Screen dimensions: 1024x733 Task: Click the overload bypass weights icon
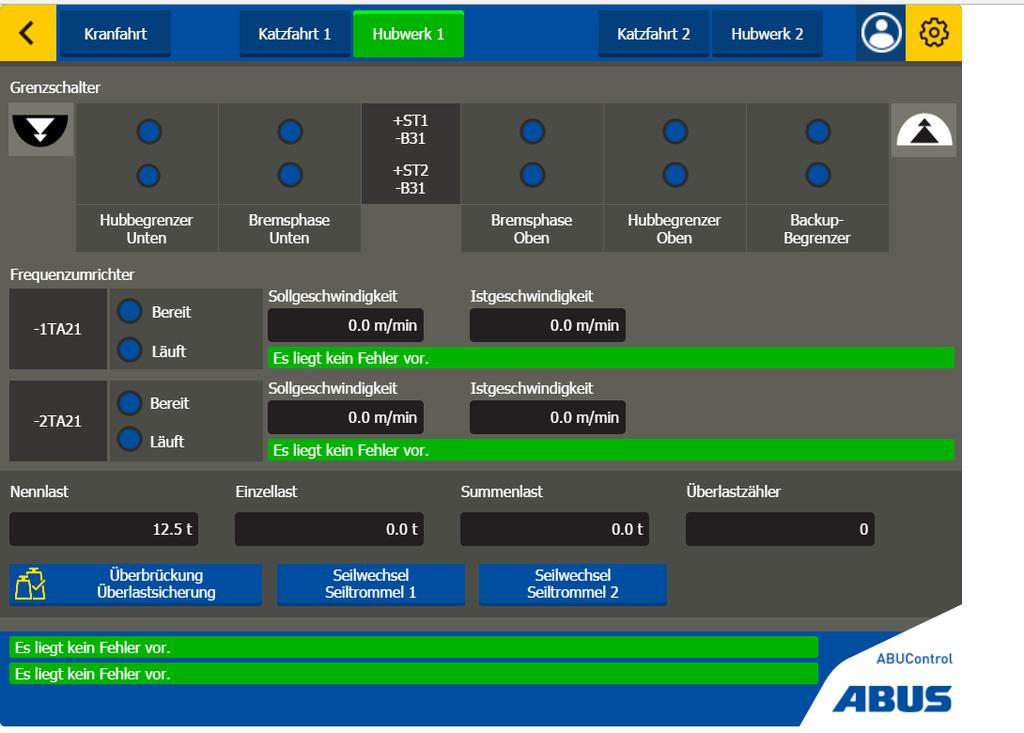[x=31, y=583]
